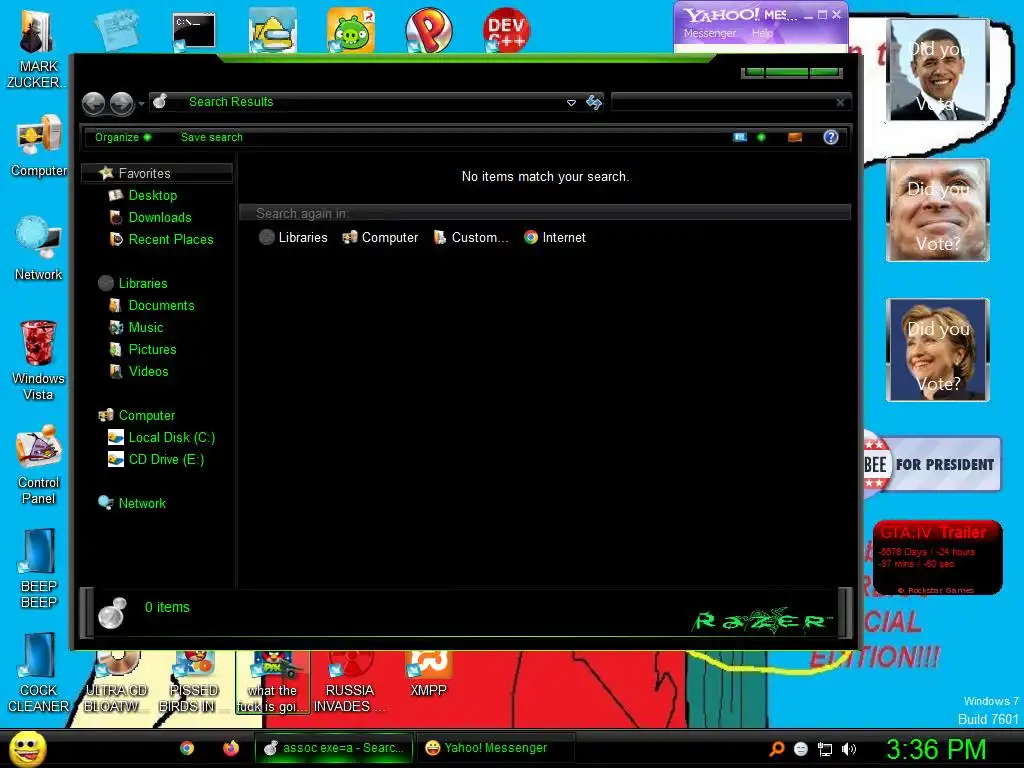Click the GTA:IV Trailer countdown gadget
Viewport: 1024px width, 768px height.
click(937, 557)
